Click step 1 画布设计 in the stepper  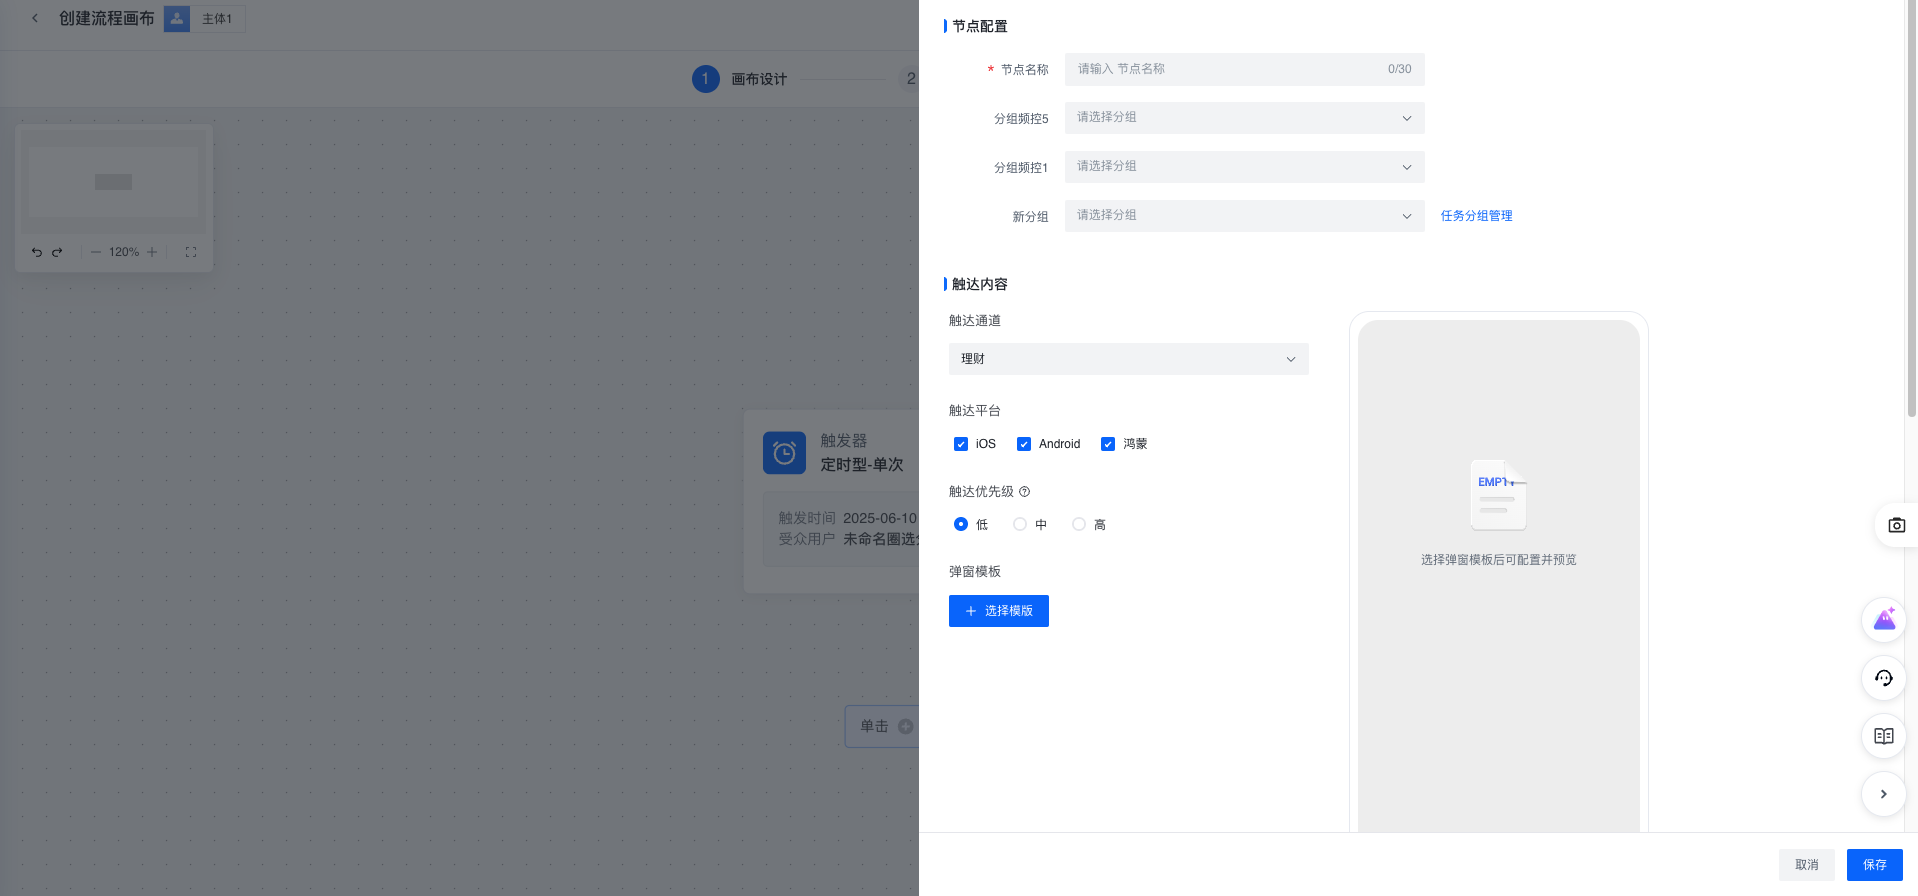coord(740,79)
